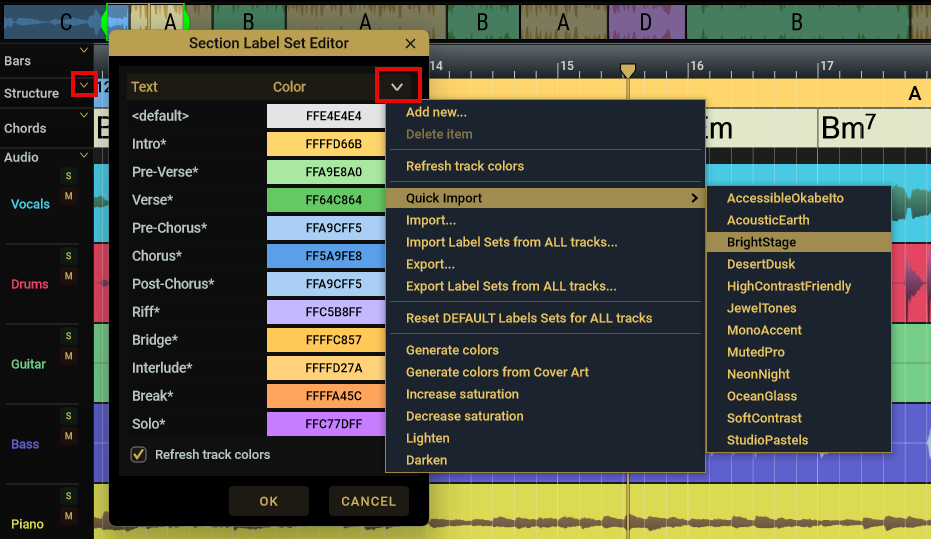Click the CANCEL button
This screenshot has width=931, height=539.
click(x=369, y=501)
